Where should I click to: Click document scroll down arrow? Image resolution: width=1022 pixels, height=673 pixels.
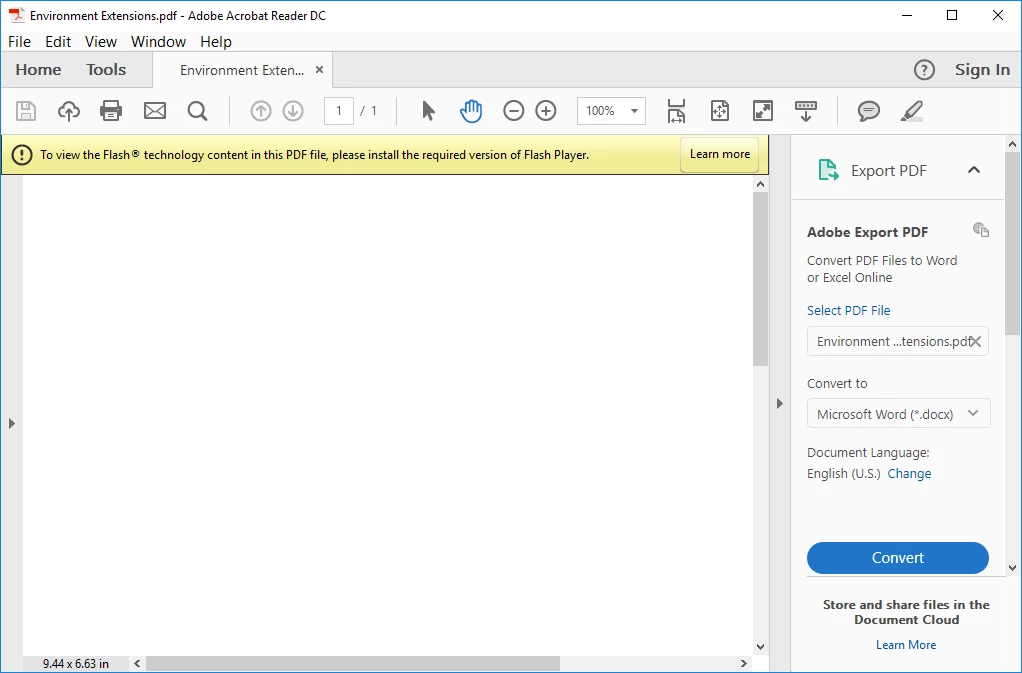pyautogui.click(x=760, y=647)
